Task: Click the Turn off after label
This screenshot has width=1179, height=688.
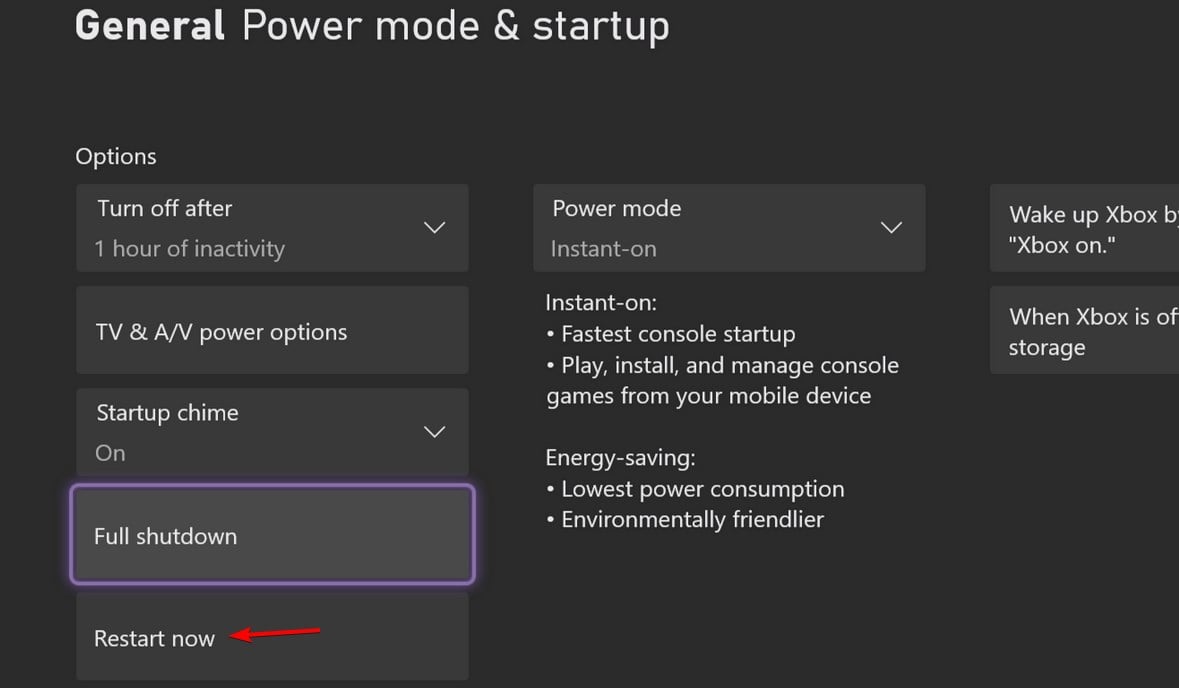Action: [165, 209]
